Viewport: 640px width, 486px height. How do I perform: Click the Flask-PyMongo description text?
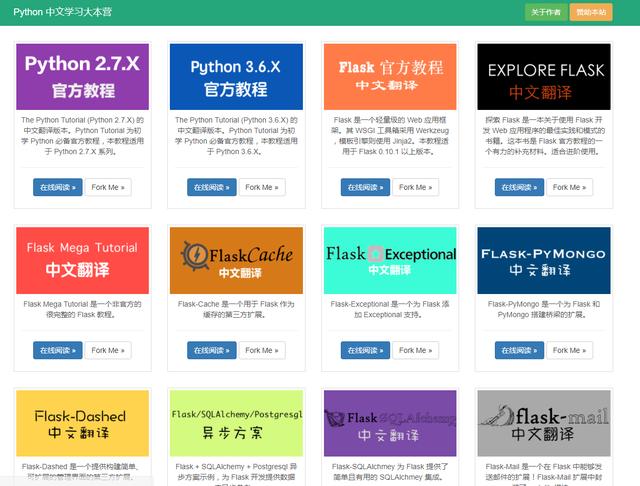pos(544,309)
